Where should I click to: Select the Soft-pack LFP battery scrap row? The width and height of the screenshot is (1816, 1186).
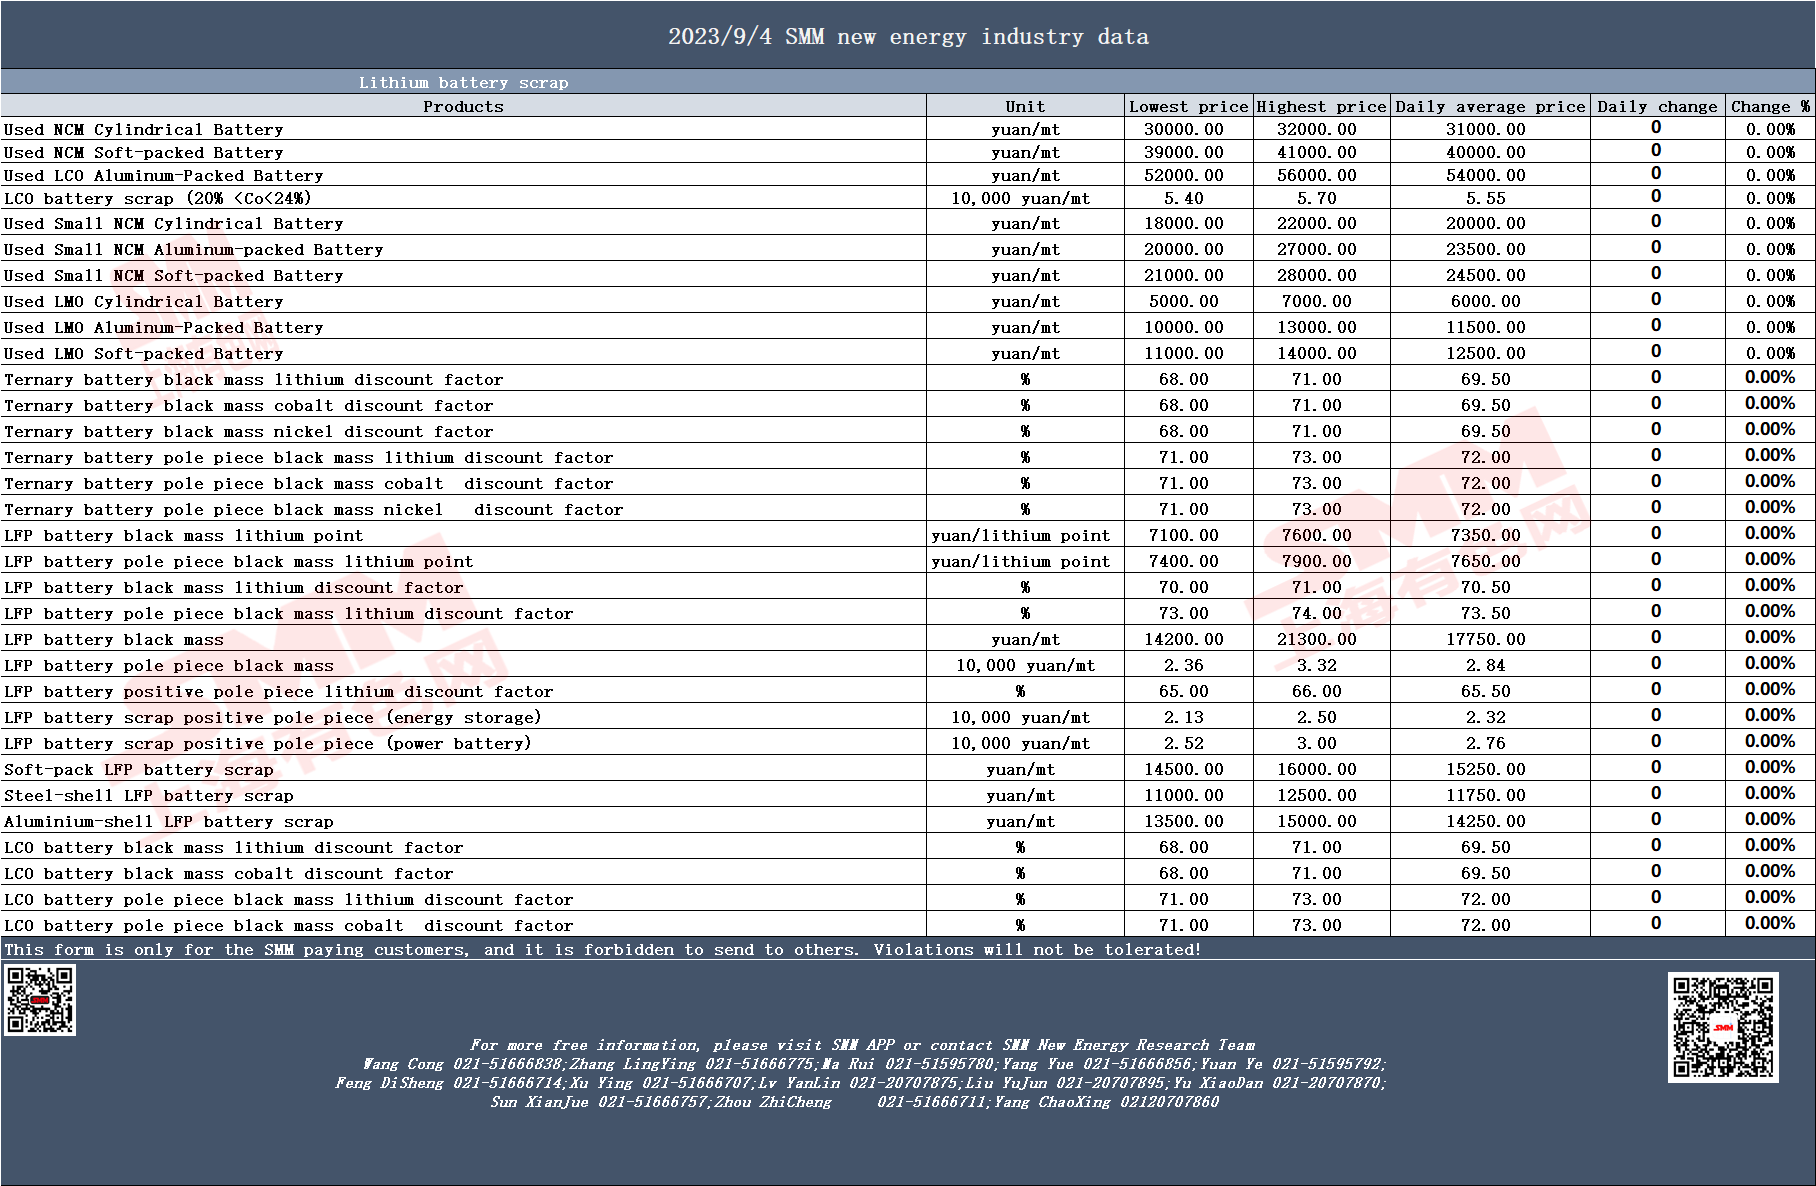tap(908, 769)
